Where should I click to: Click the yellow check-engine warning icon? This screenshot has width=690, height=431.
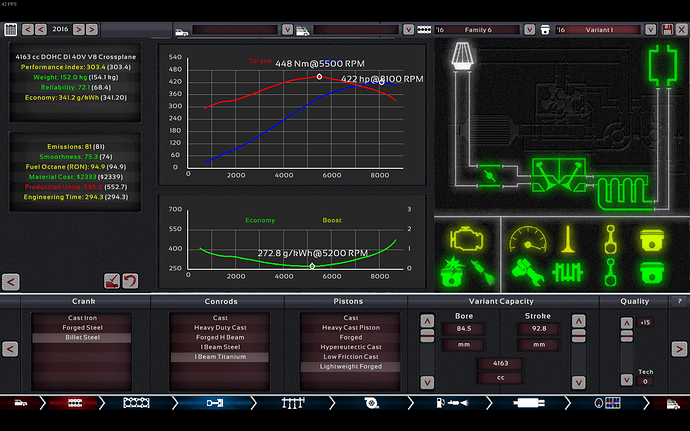465,238
